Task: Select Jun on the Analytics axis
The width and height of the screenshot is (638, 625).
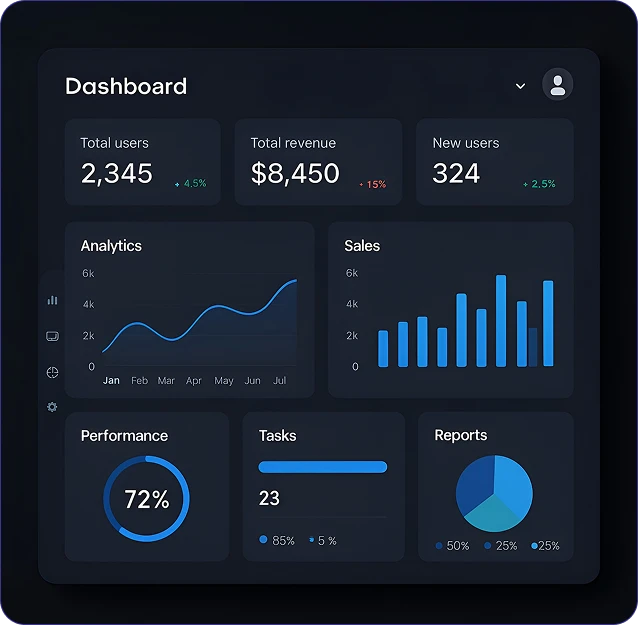Action: (x=252, y=380)
